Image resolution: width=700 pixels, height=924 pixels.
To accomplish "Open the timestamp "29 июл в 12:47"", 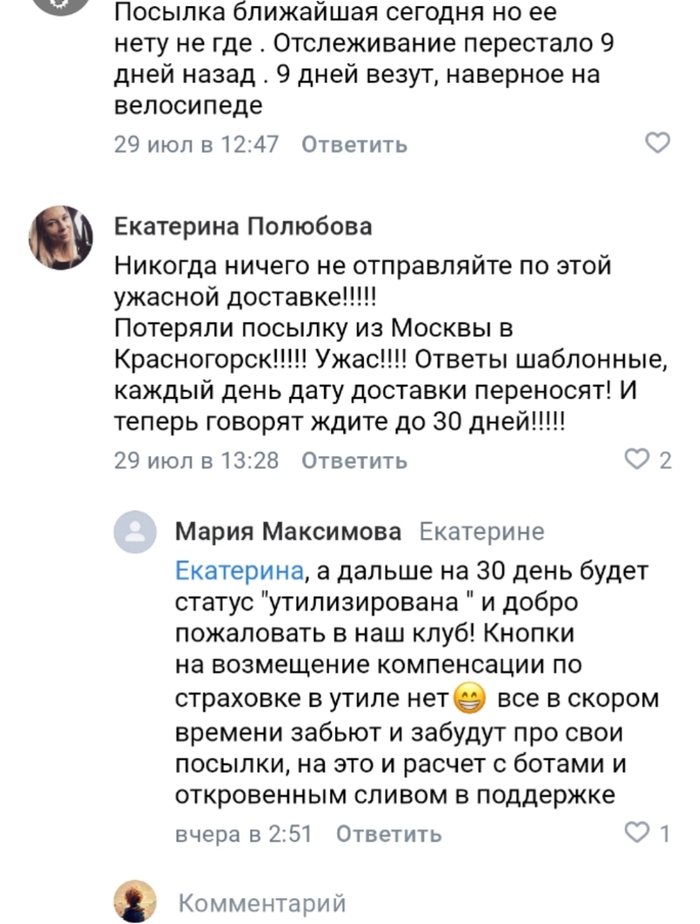I will coord(196,145).
